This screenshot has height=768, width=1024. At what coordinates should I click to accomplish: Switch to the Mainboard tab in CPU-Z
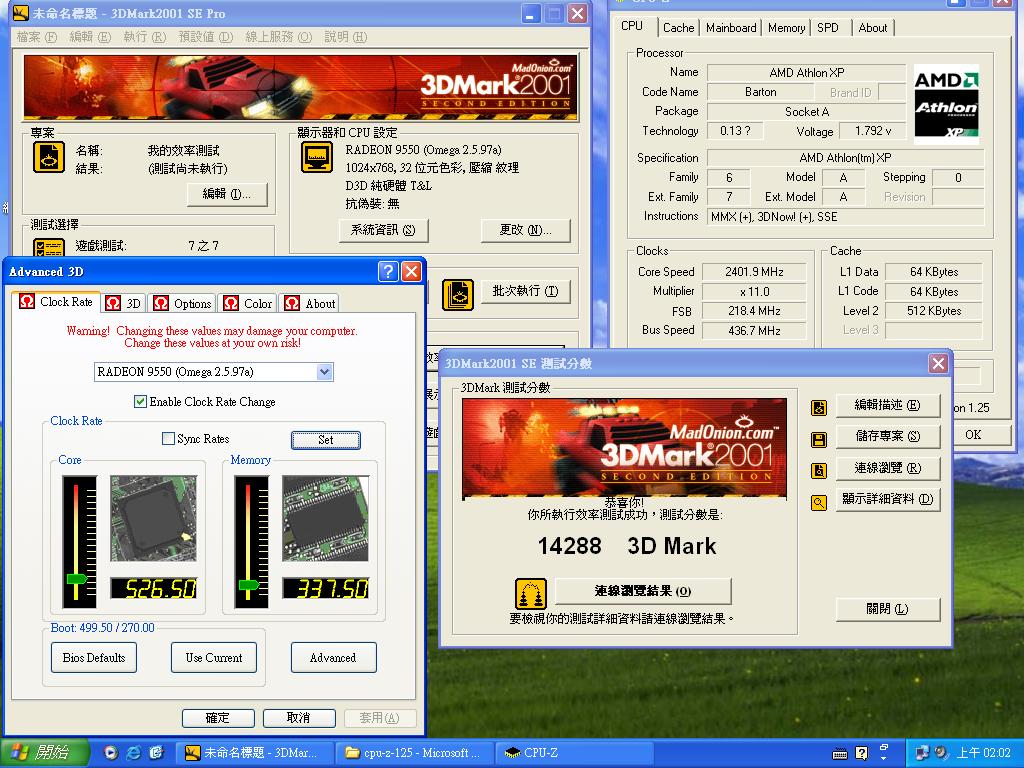point(731,28)
